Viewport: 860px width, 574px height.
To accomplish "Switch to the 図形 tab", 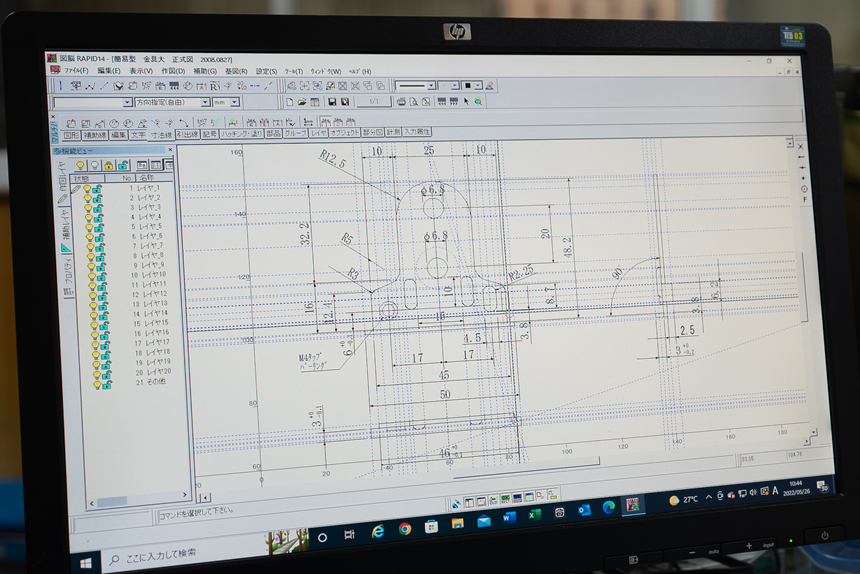I will pyautogui.click(x=71, y=135).
